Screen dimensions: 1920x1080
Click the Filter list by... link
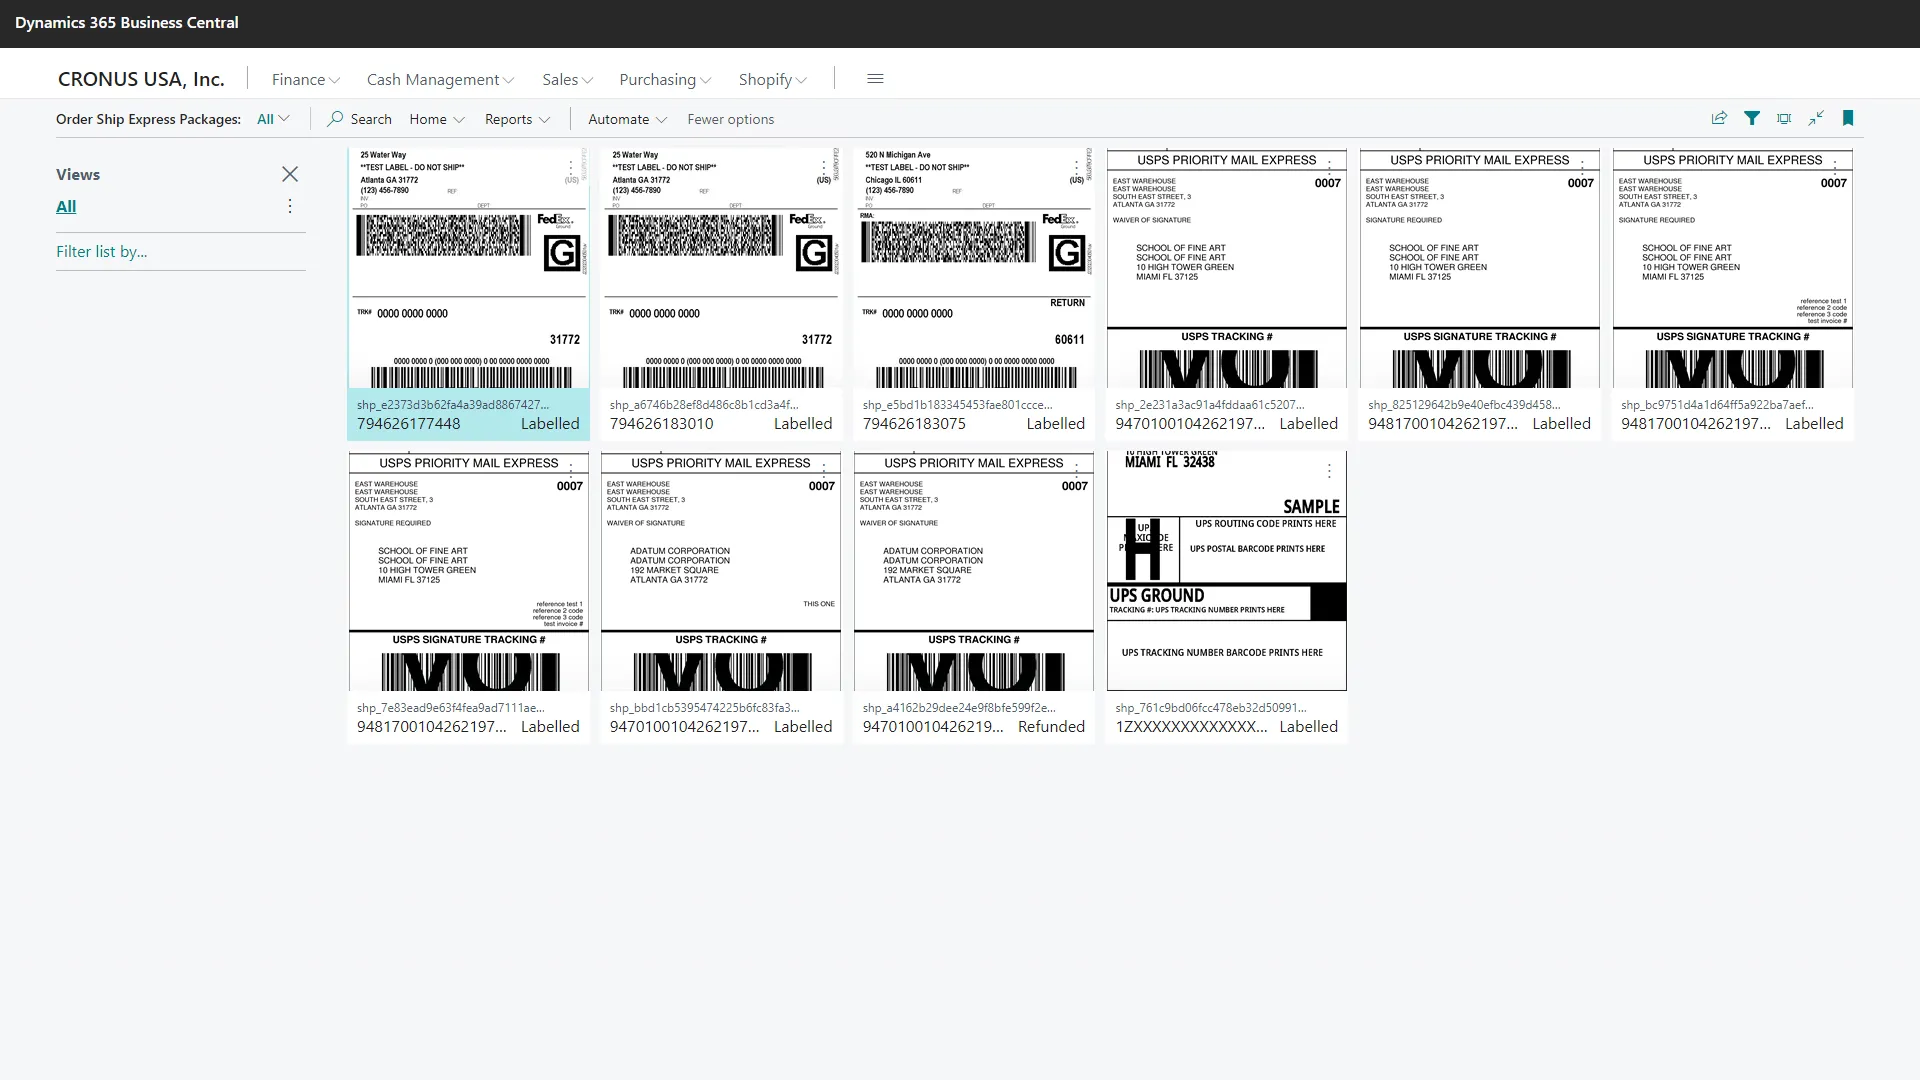click(x=101, y=252)
